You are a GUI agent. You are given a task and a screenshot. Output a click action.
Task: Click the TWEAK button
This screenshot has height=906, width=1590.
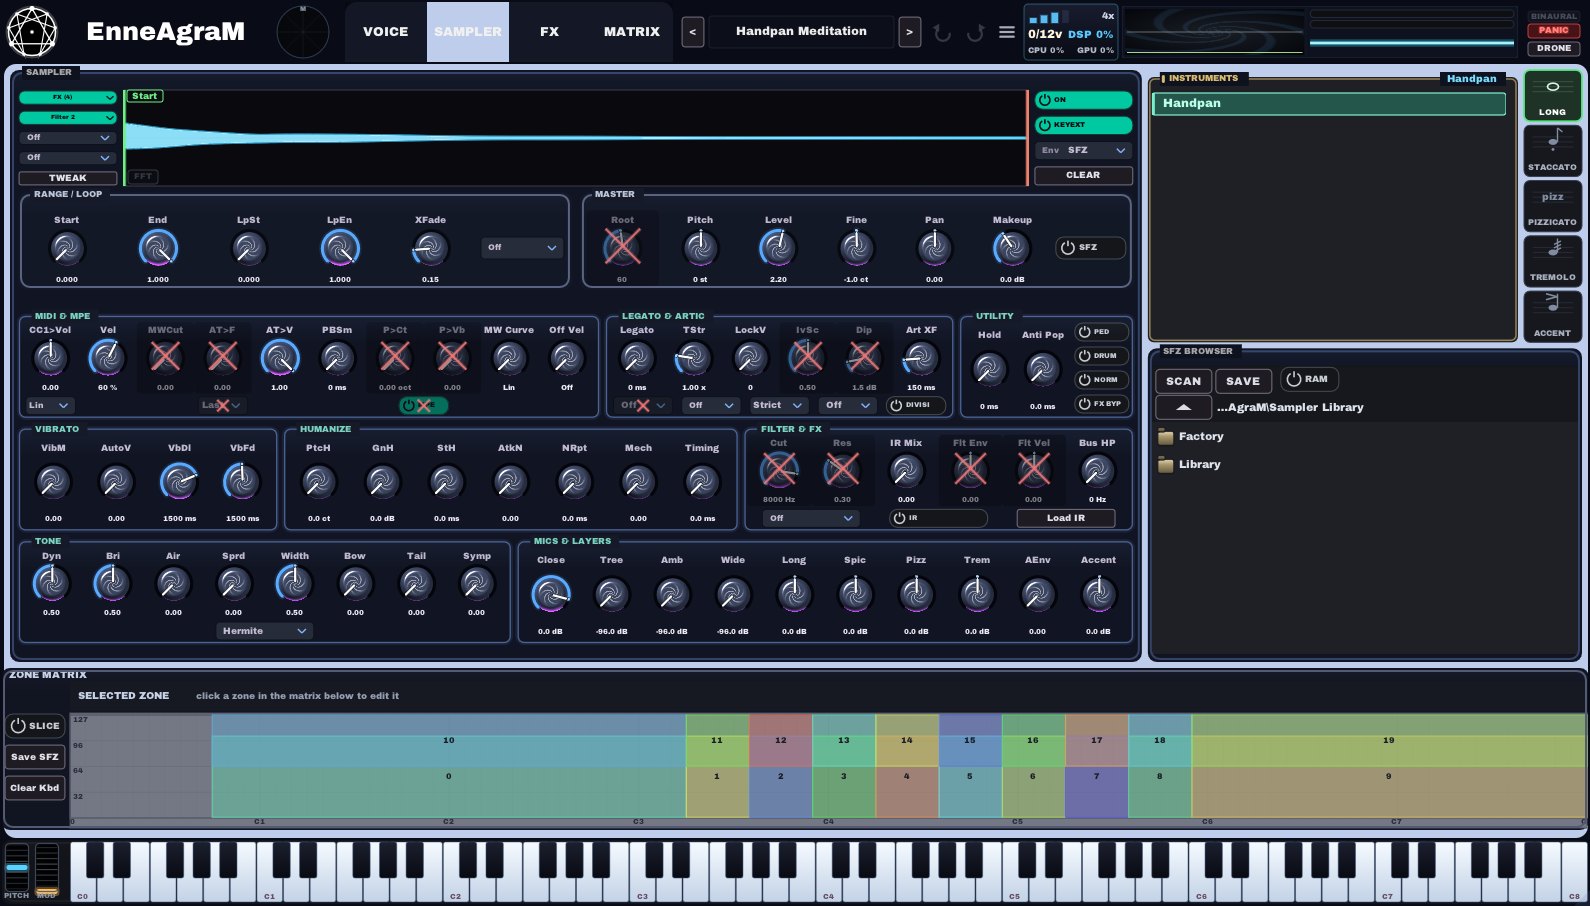click(68, 178)
